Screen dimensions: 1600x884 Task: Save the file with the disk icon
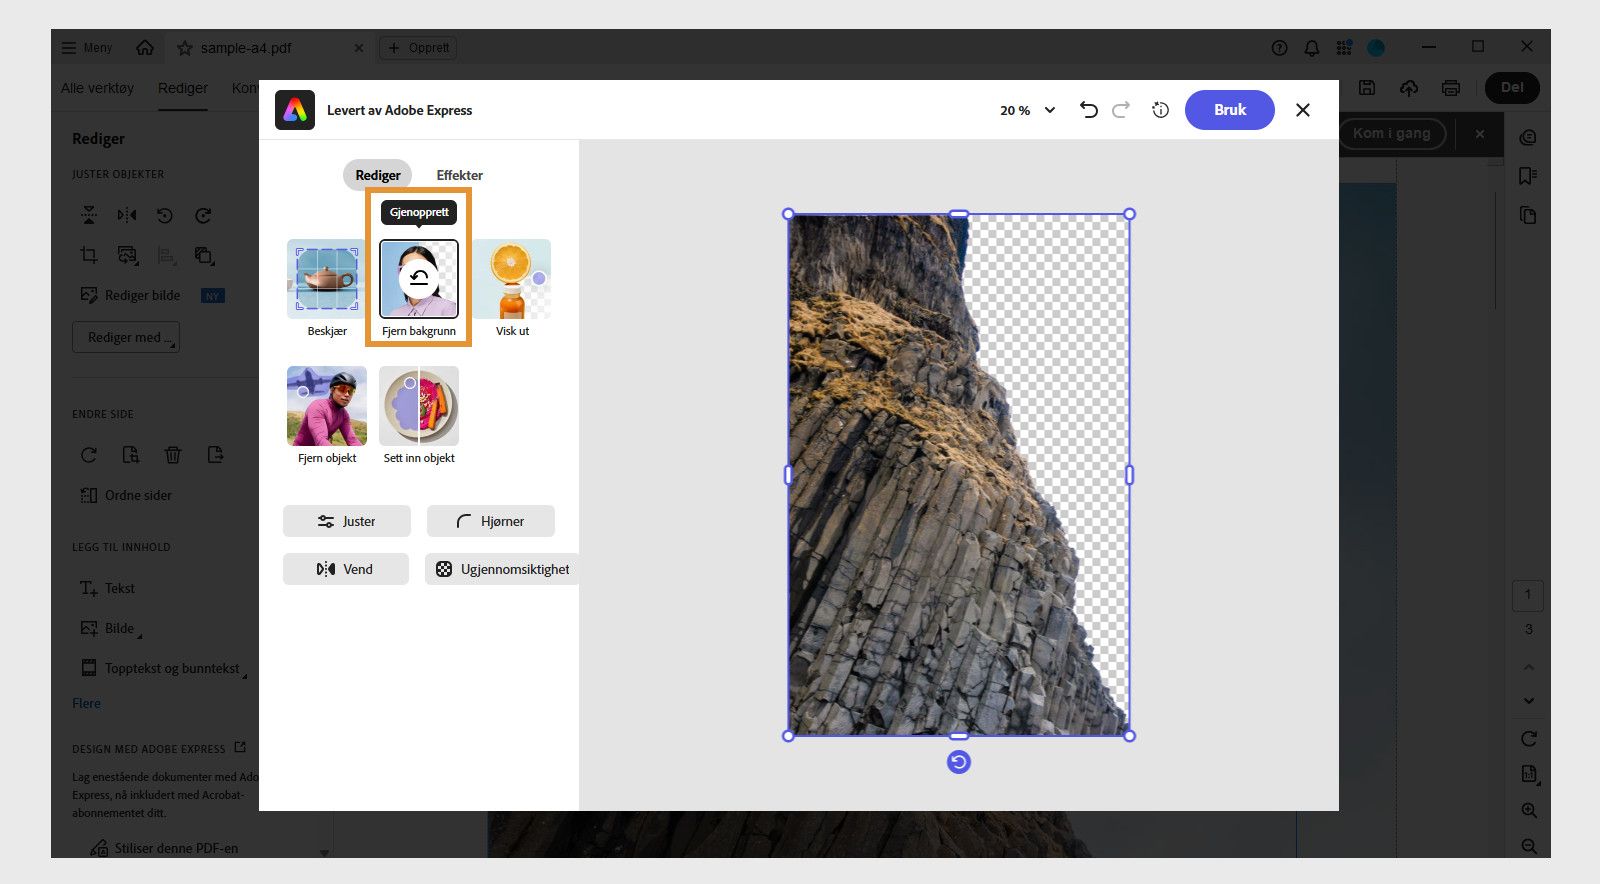[1367, 88]
